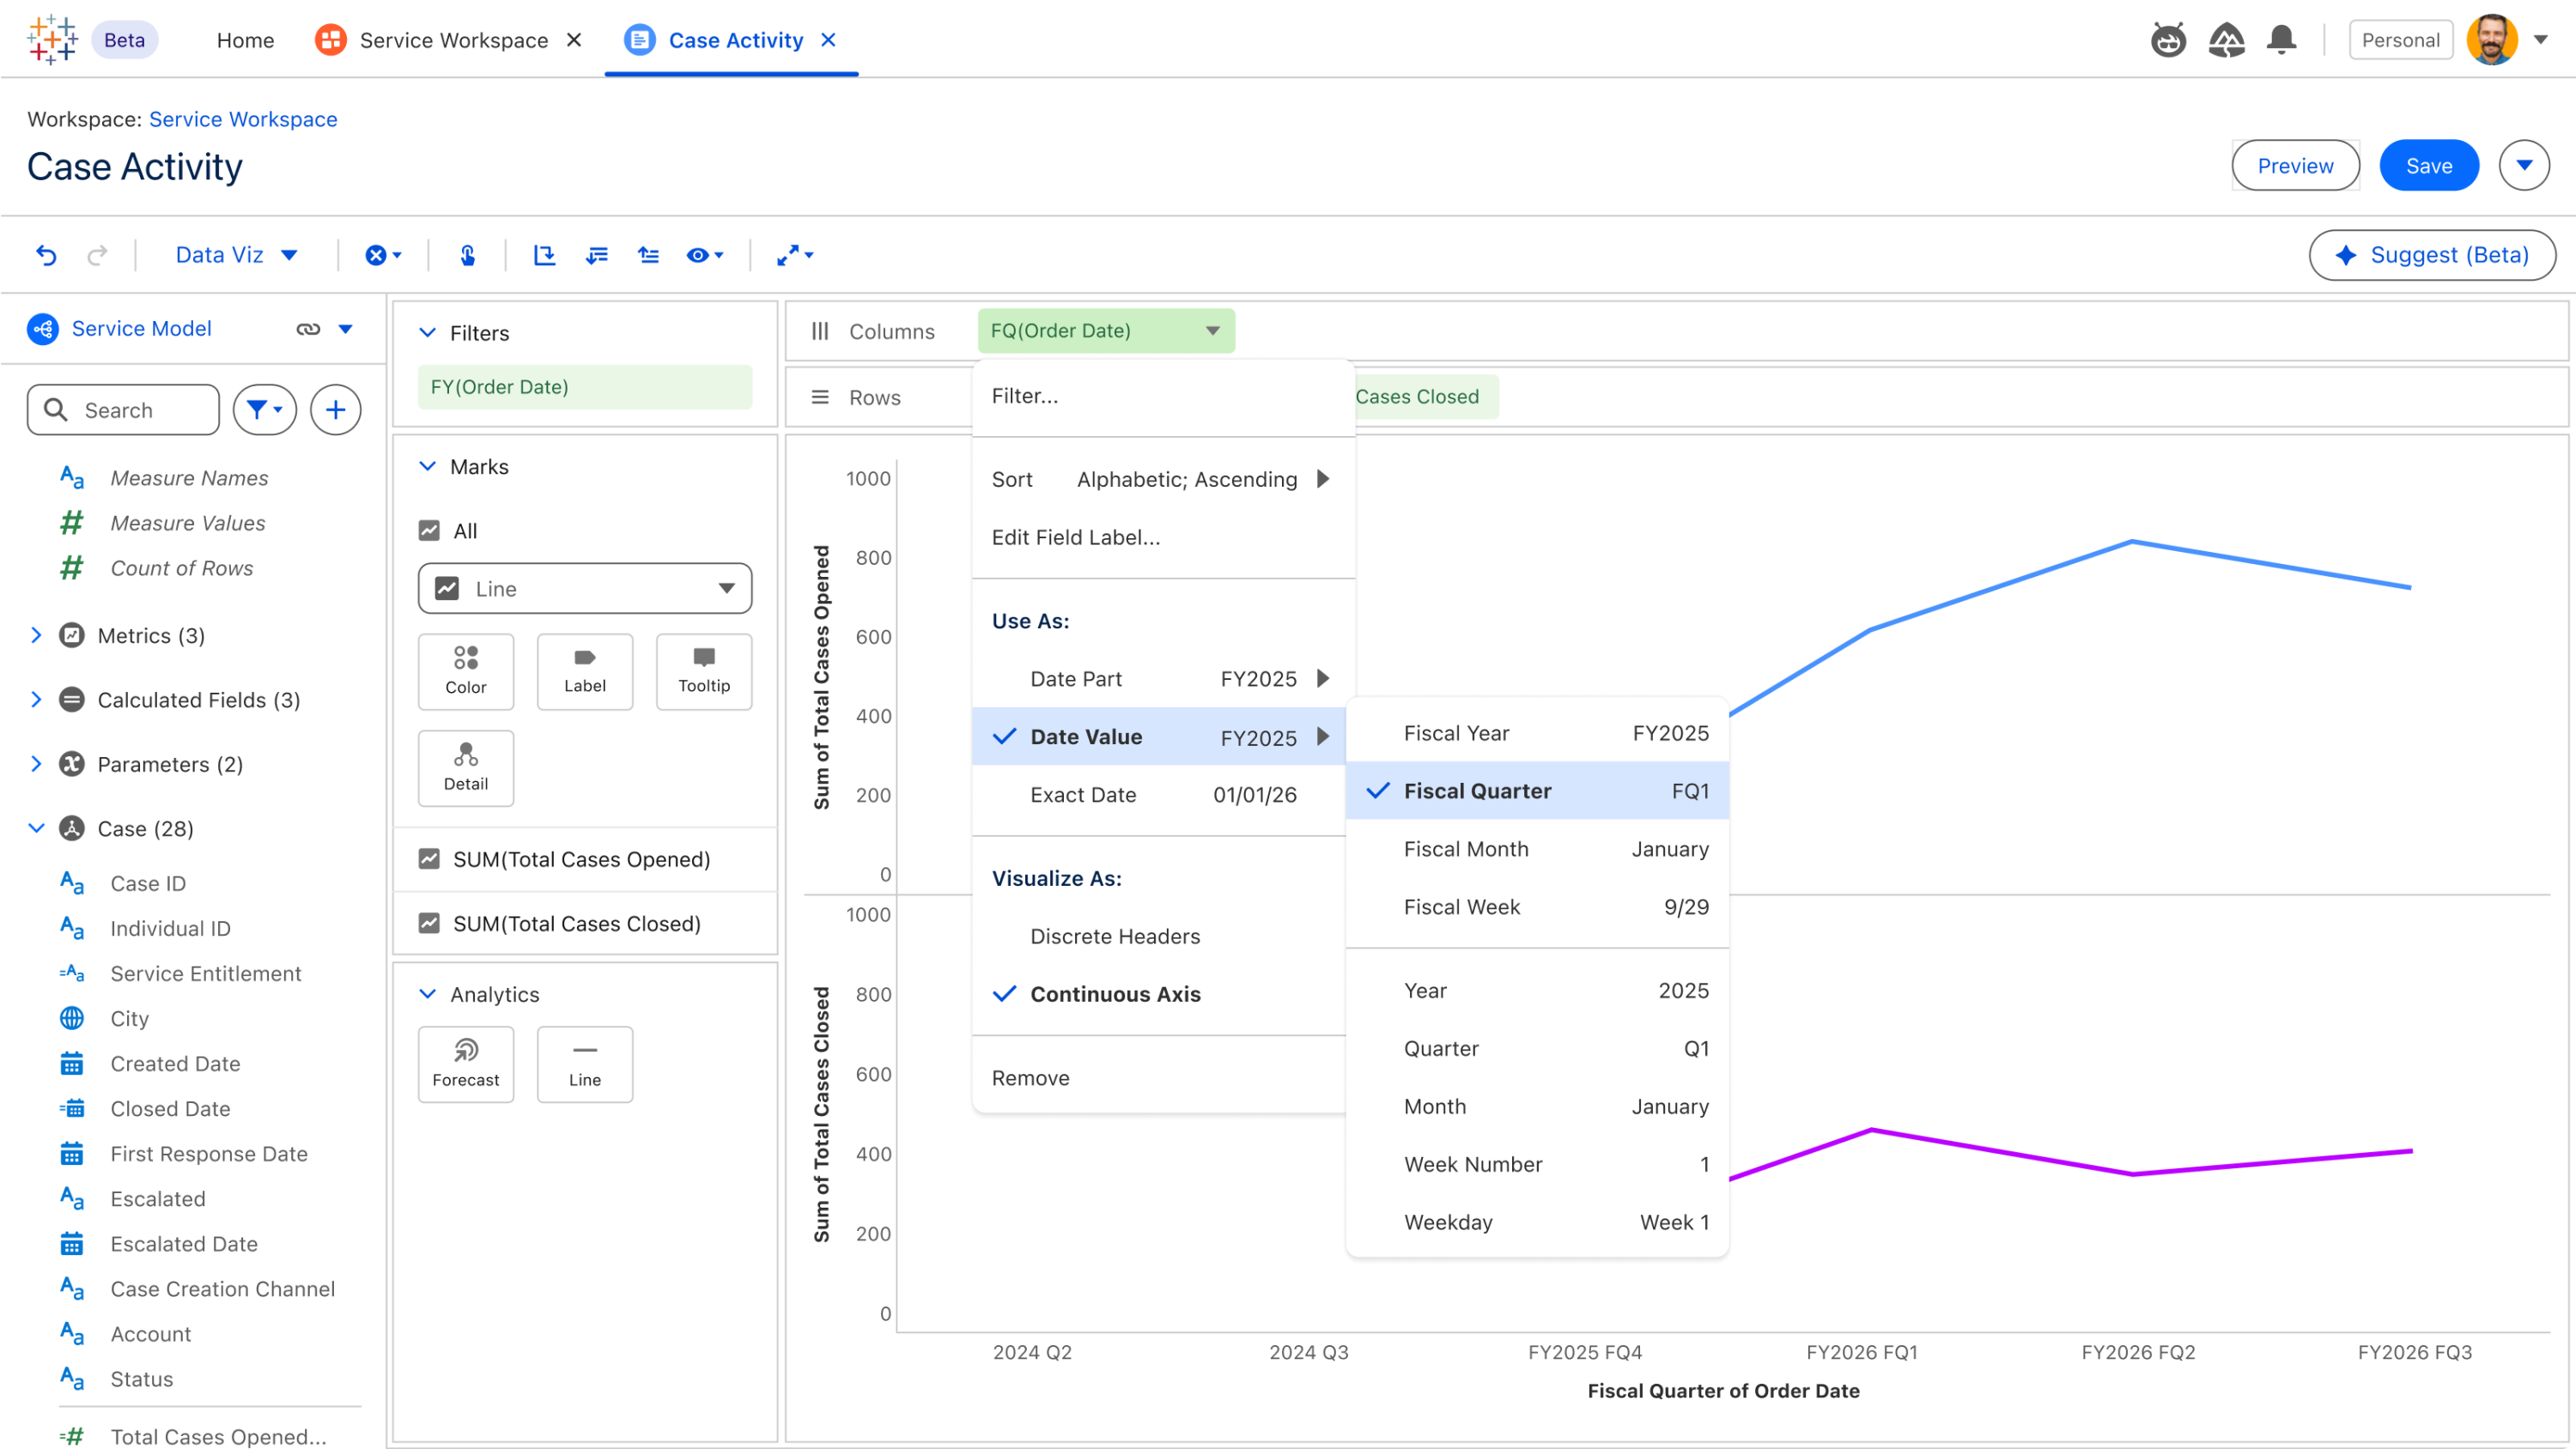
Task: Click the blue Cases Opened line
Action: [2000, 585]
